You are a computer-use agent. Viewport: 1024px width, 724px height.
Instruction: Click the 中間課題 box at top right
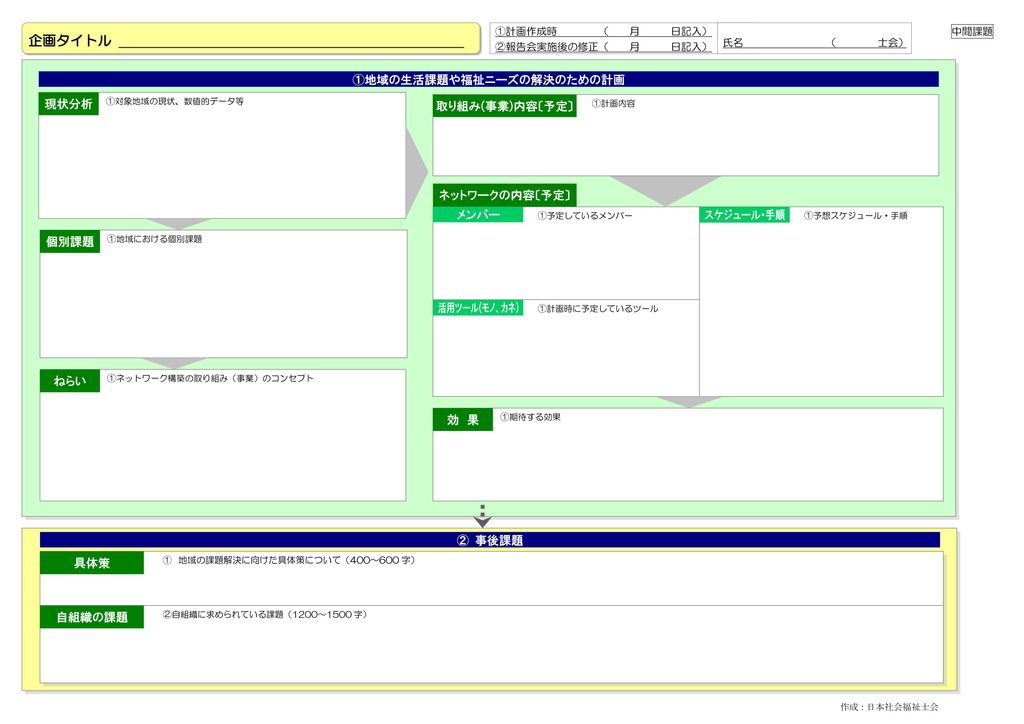(x=972, y=31)
